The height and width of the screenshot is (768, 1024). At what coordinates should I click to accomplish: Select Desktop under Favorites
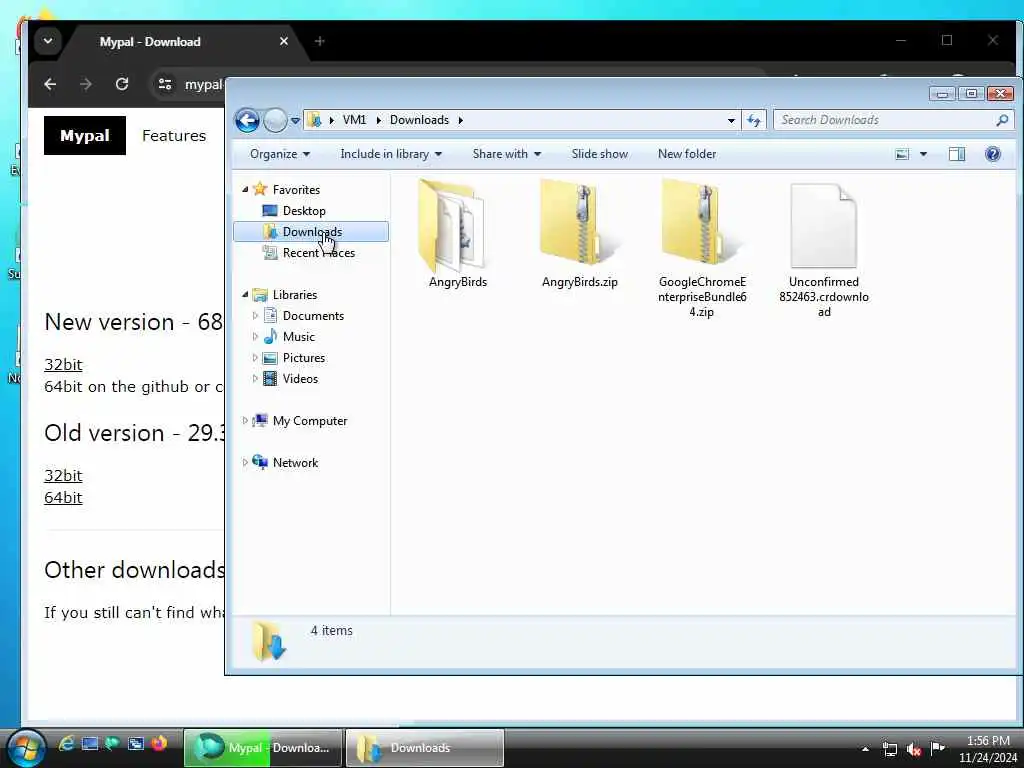304,210
